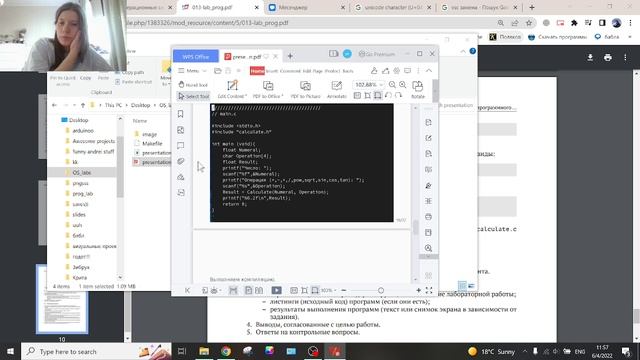Switch to the Page ribbon tab
The width and height of the screenshot is (640, 360).
(x=318, y=71)
